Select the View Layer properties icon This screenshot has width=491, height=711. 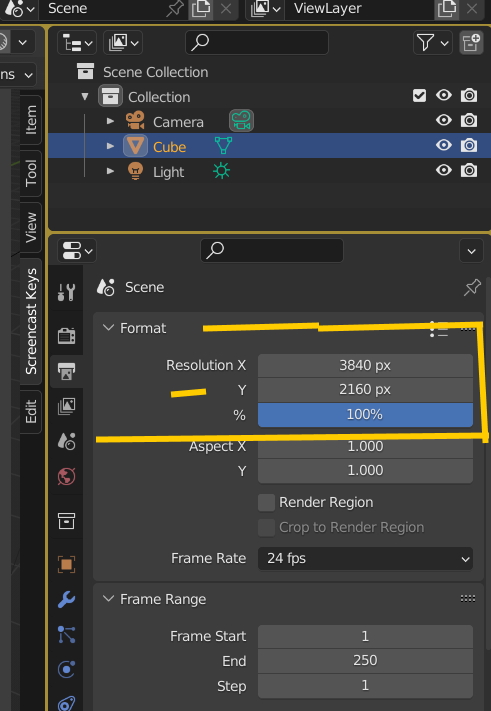tap(67, 406)
